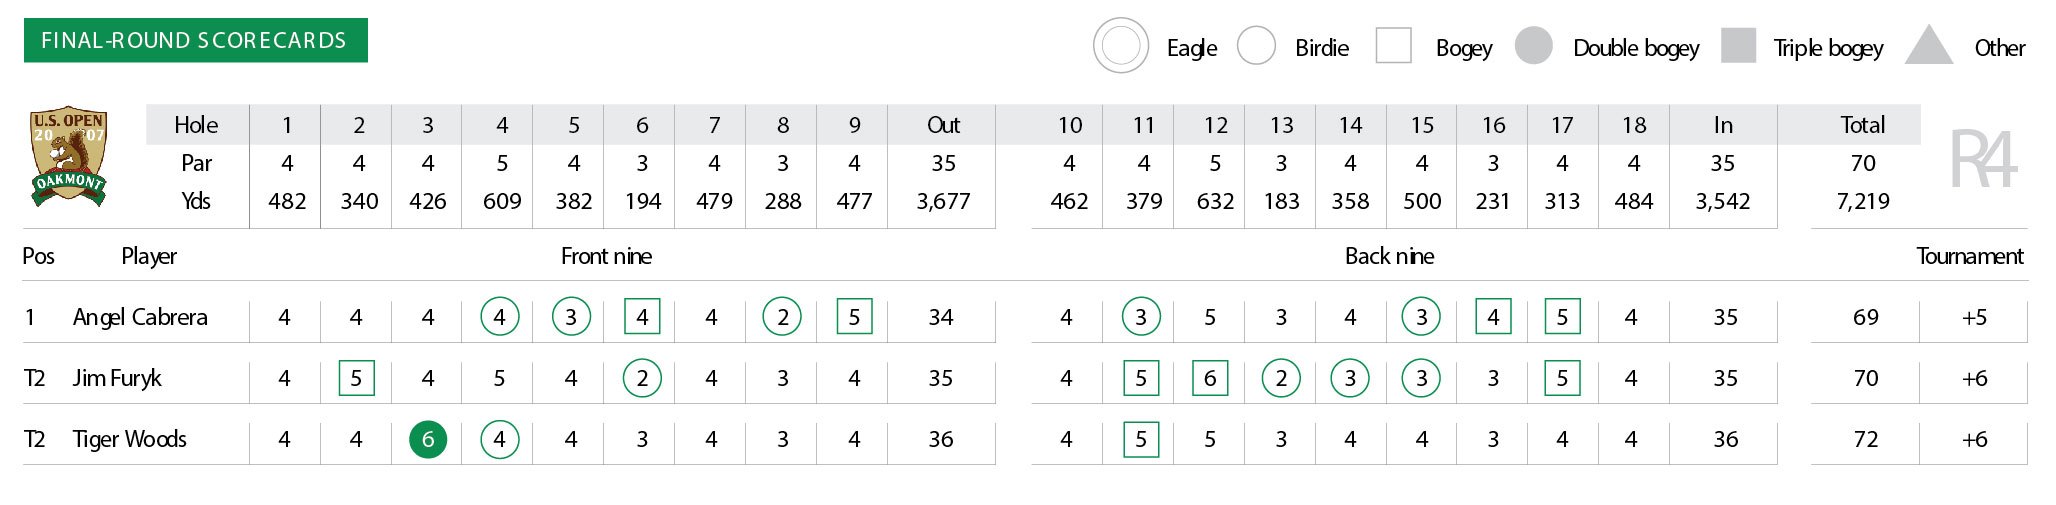Click the Front nine section label
The width and height of the screenshot is (2056, 505).
coord(606,256)
